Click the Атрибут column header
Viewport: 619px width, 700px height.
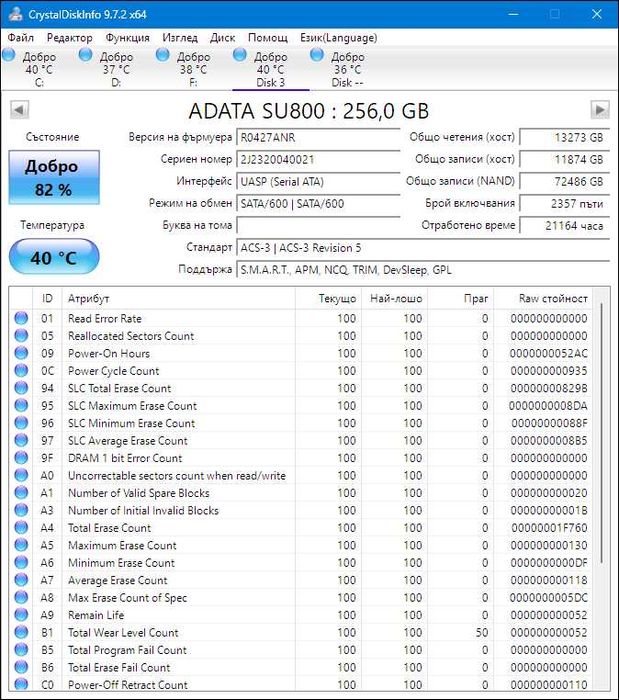(179, 299)
